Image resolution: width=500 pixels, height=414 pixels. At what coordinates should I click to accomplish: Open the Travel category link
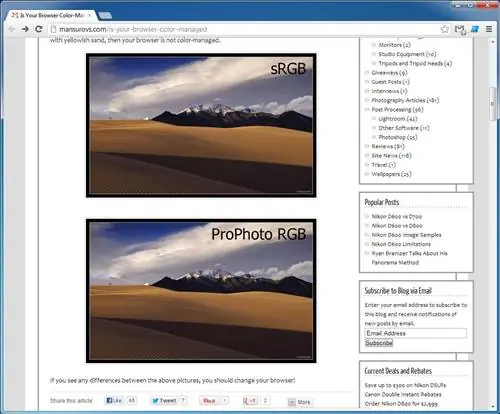click(x=384, y=165)
